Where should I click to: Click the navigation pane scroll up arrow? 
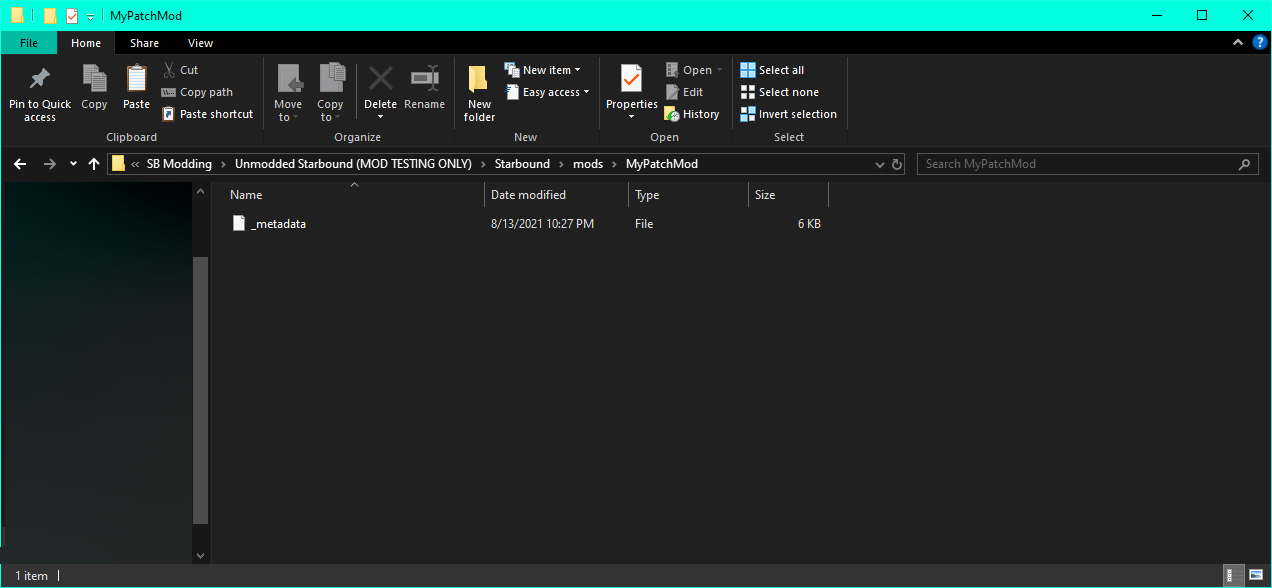pos(200,191)
